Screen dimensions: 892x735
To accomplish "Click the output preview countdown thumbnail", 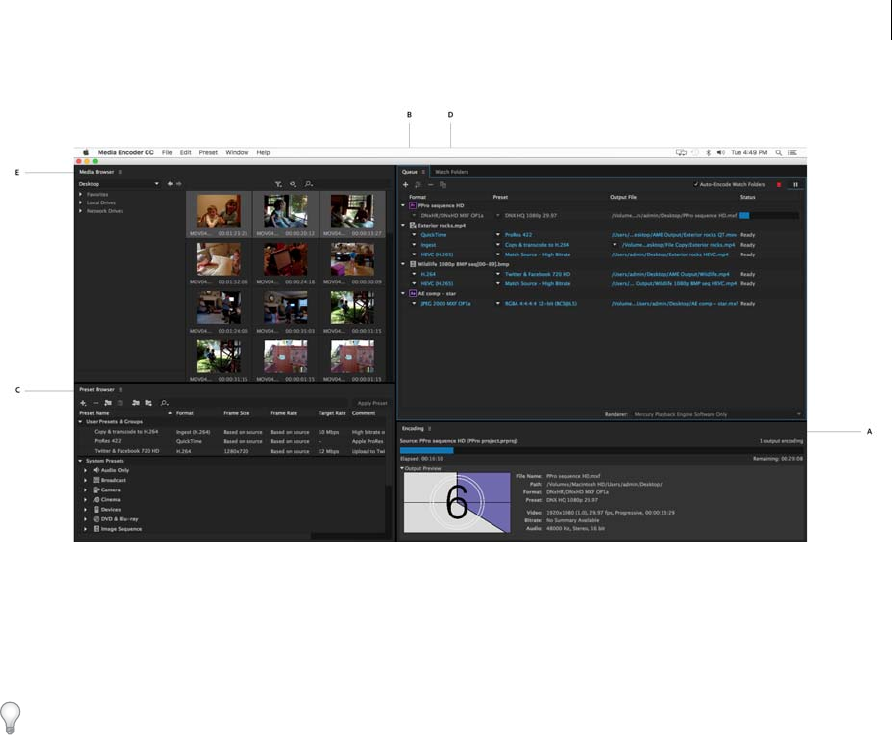I will (x=457, y=502).
